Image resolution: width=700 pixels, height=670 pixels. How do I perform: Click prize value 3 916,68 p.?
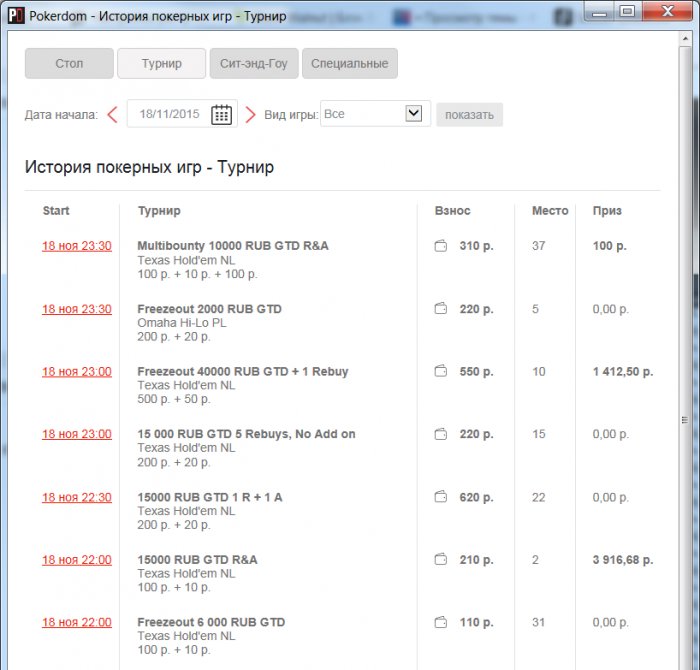[623, 560]
